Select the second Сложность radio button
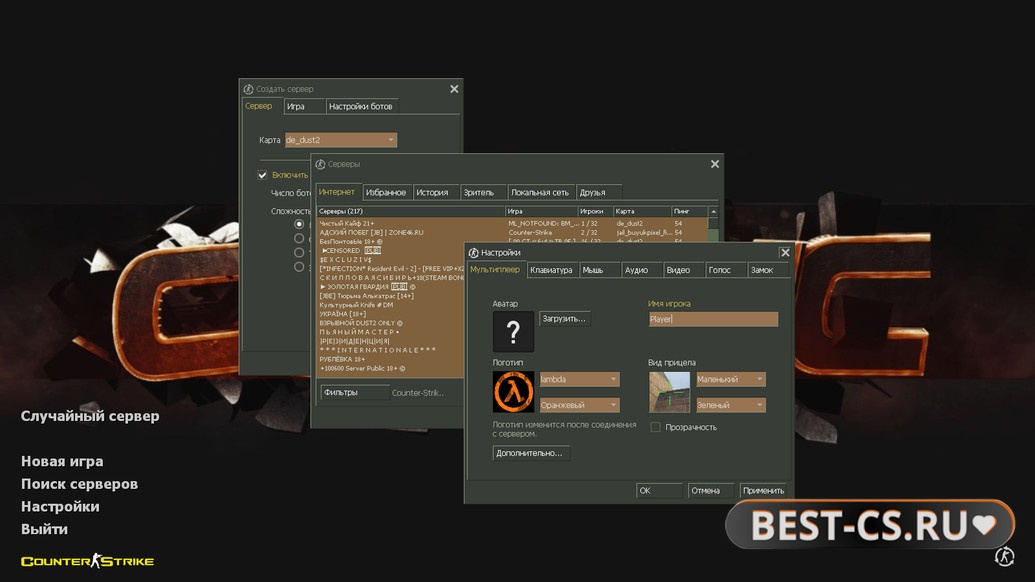 pyautogui.click(x=299, y=238)
